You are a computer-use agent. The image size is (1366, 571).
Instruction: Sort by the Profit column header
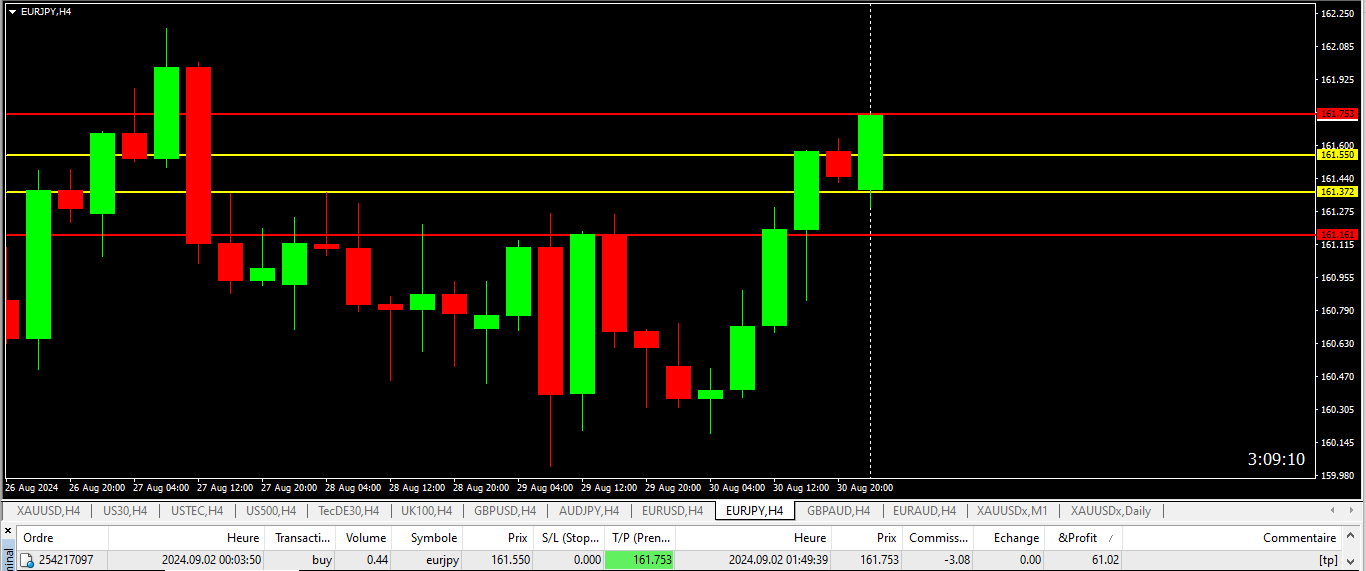[x=1084, y=538]
